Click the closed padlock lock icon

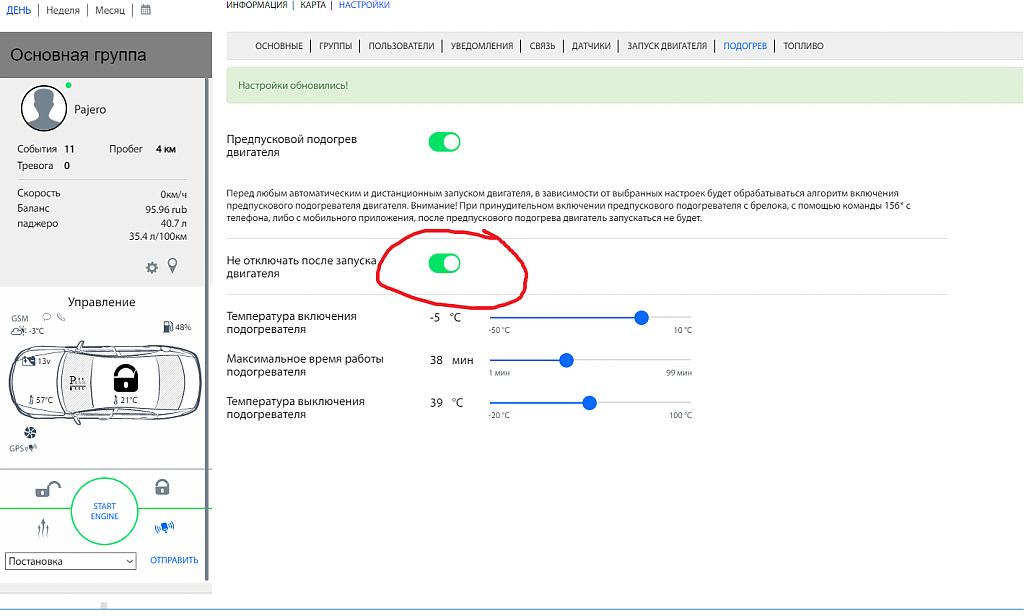pyautogui.click(x=162, y=487)
